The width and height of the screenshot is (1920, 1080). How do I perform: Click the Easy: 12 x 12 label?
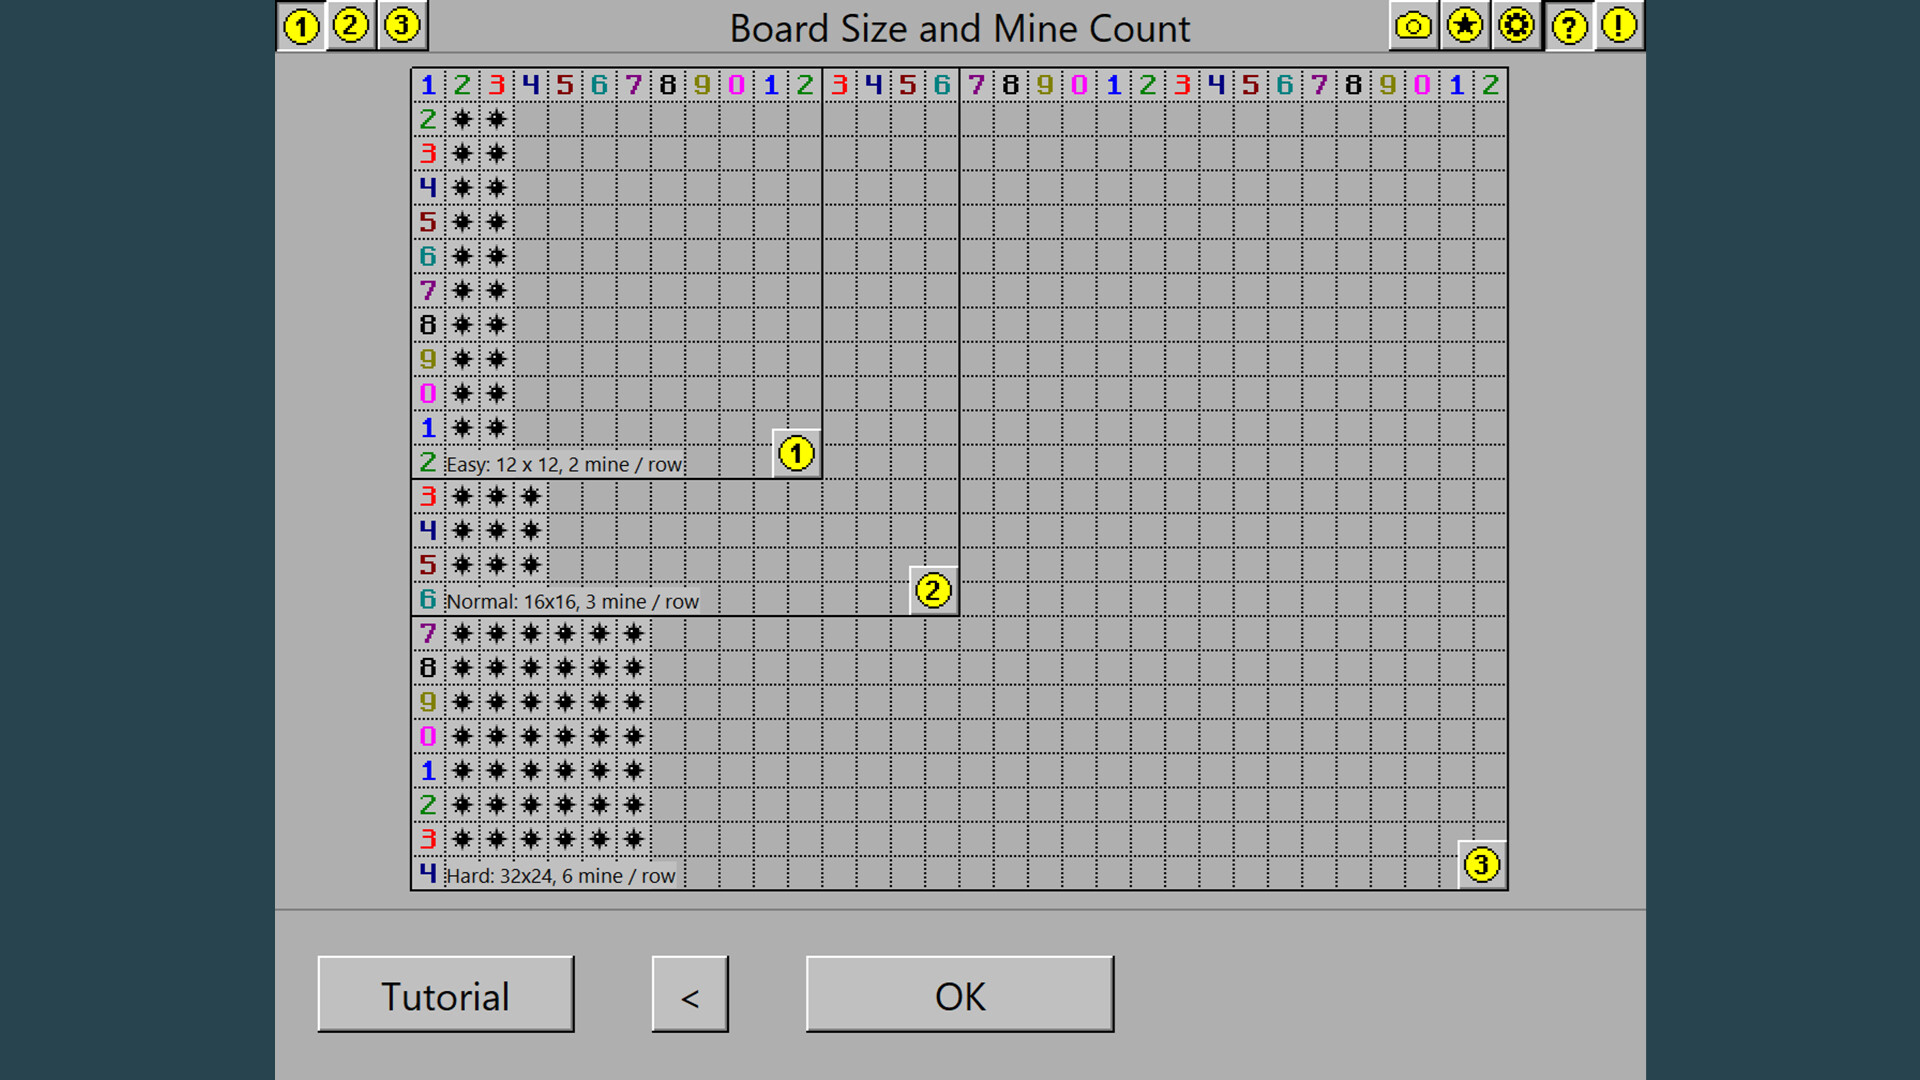tap(564, 464)
